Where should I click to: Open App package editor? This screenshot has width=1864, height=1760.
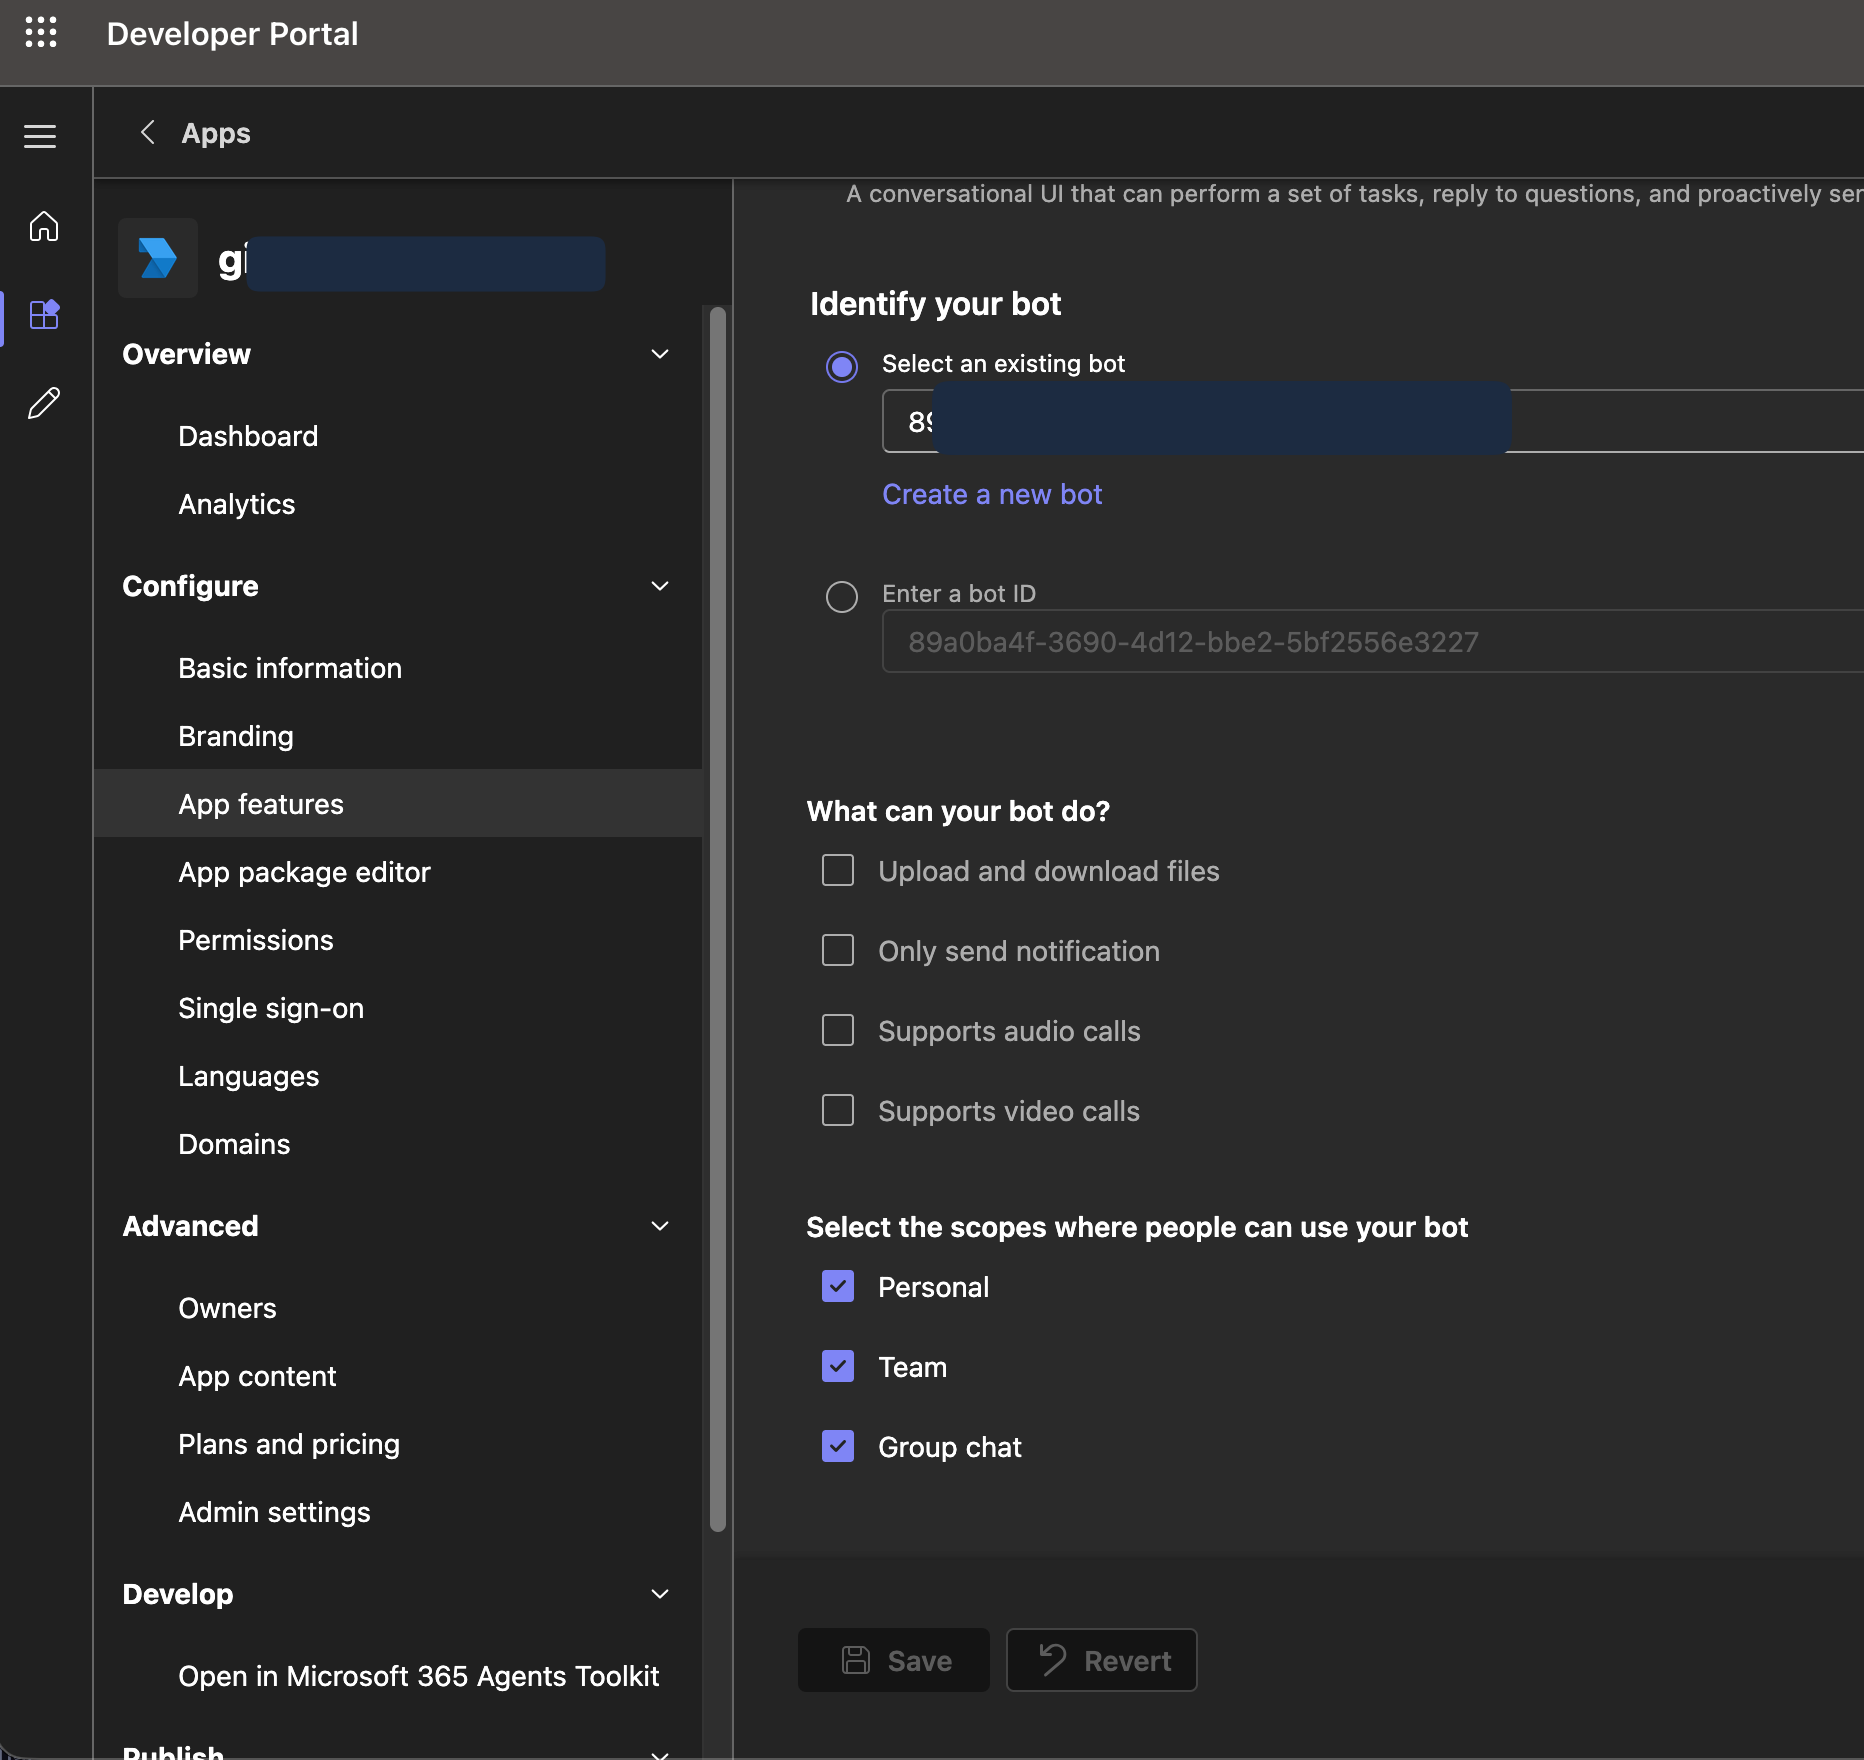coord(304,872)
